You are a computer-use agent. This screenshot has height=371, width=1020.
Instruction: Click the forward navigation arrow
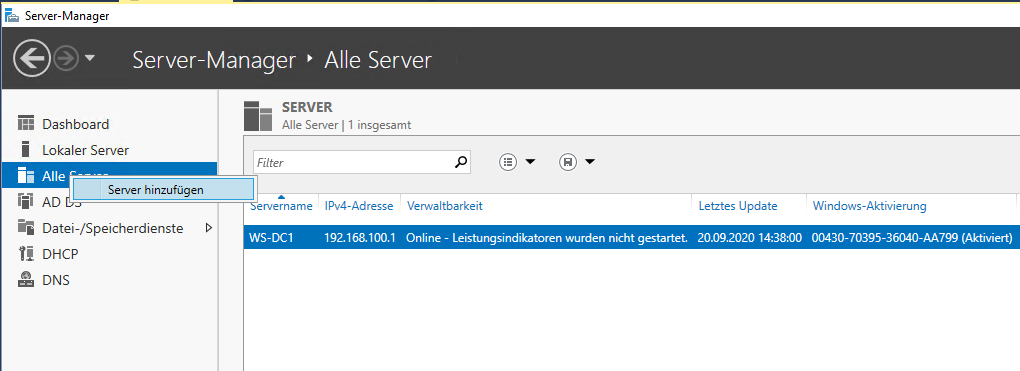coord(66,59)
